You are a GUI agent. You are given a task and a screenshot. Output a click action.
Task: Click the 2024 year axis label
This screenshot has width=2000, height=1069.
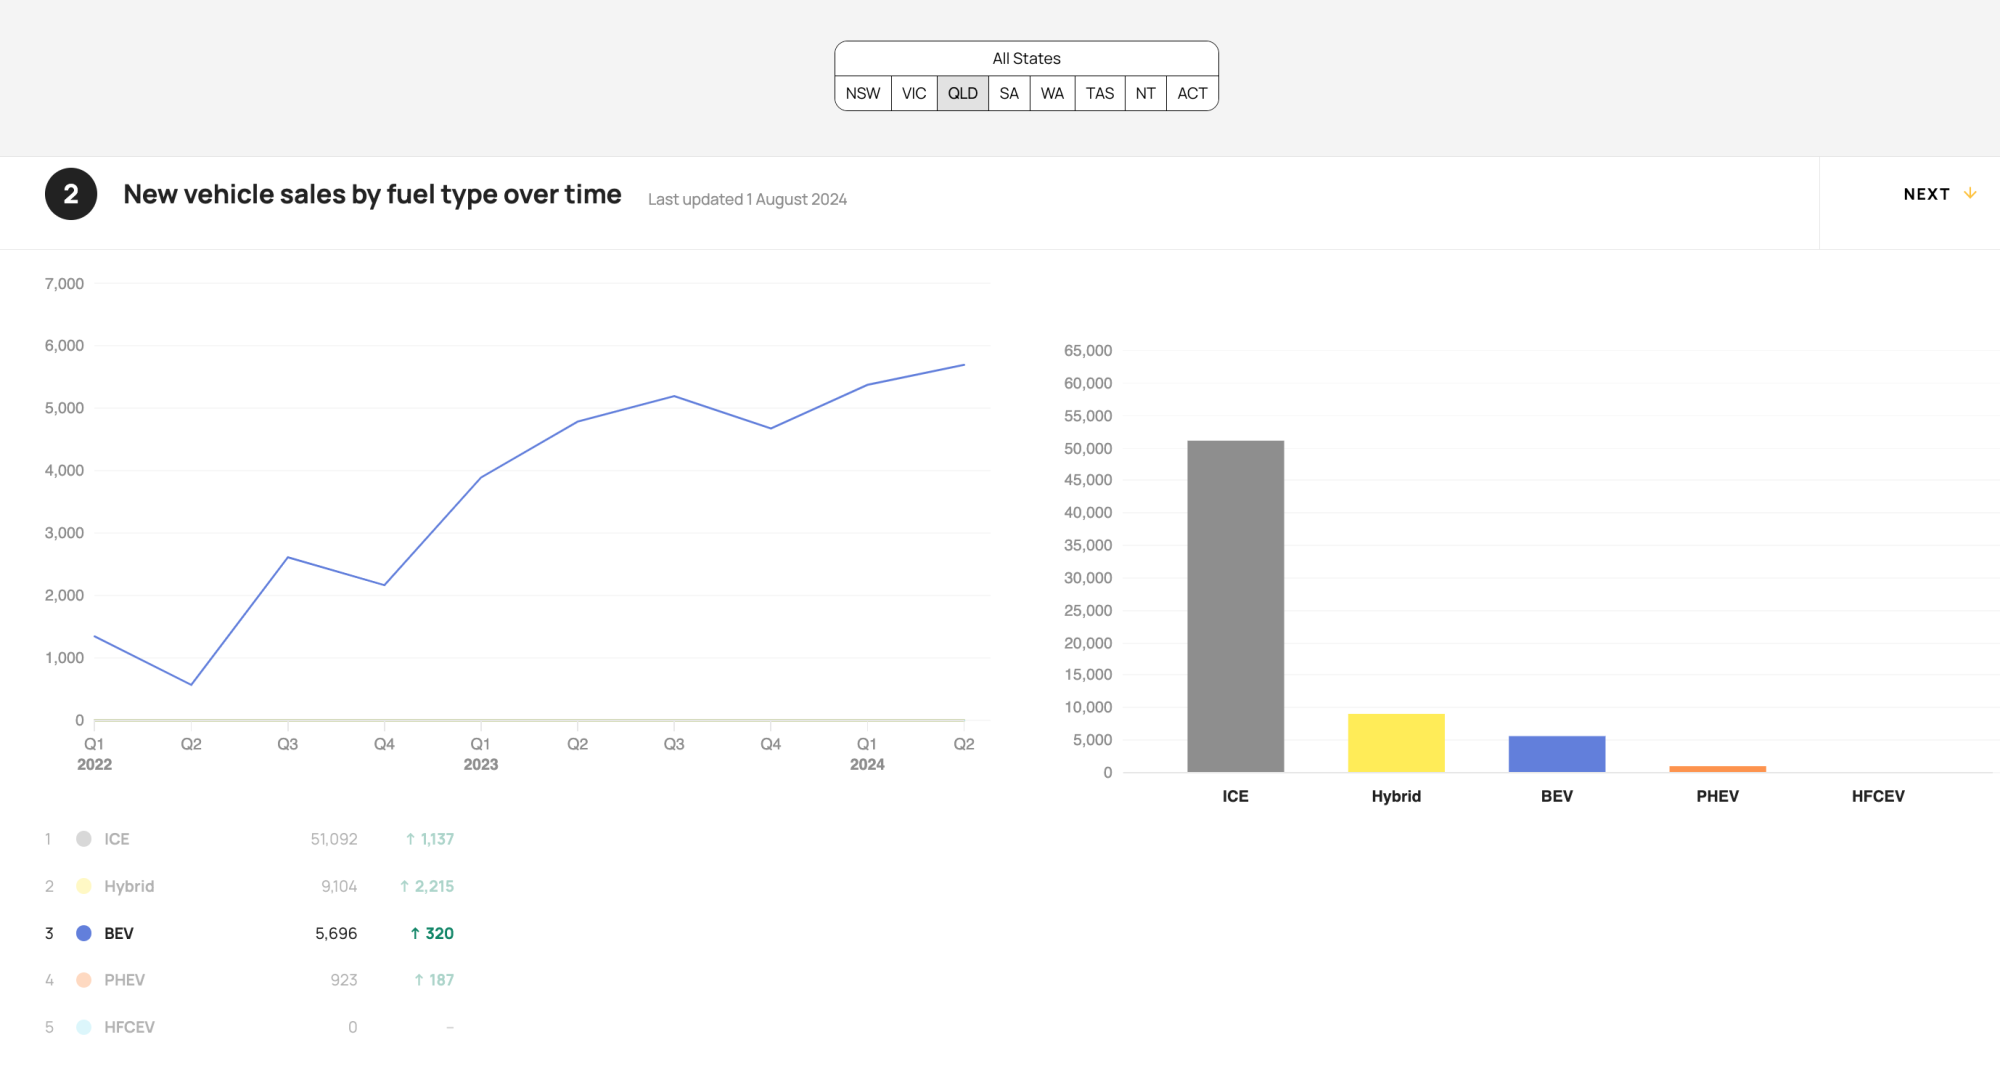[x=867, y=764]
